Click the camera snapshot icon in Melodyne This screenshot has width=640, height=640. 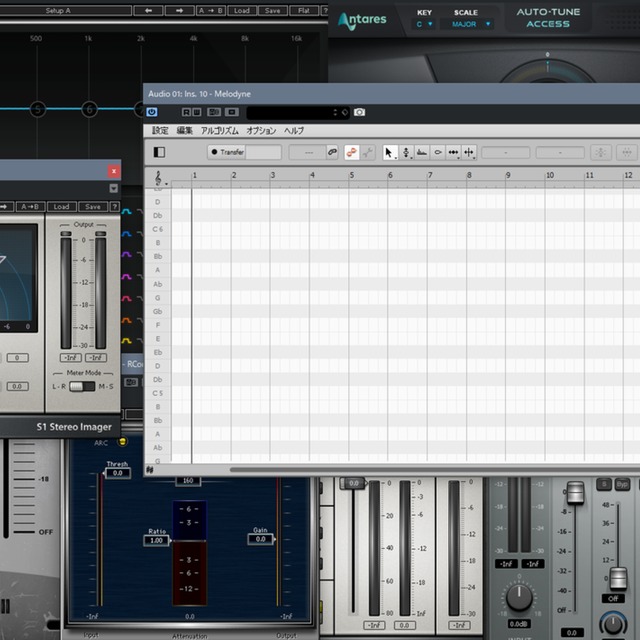click(x=359, y=112)
